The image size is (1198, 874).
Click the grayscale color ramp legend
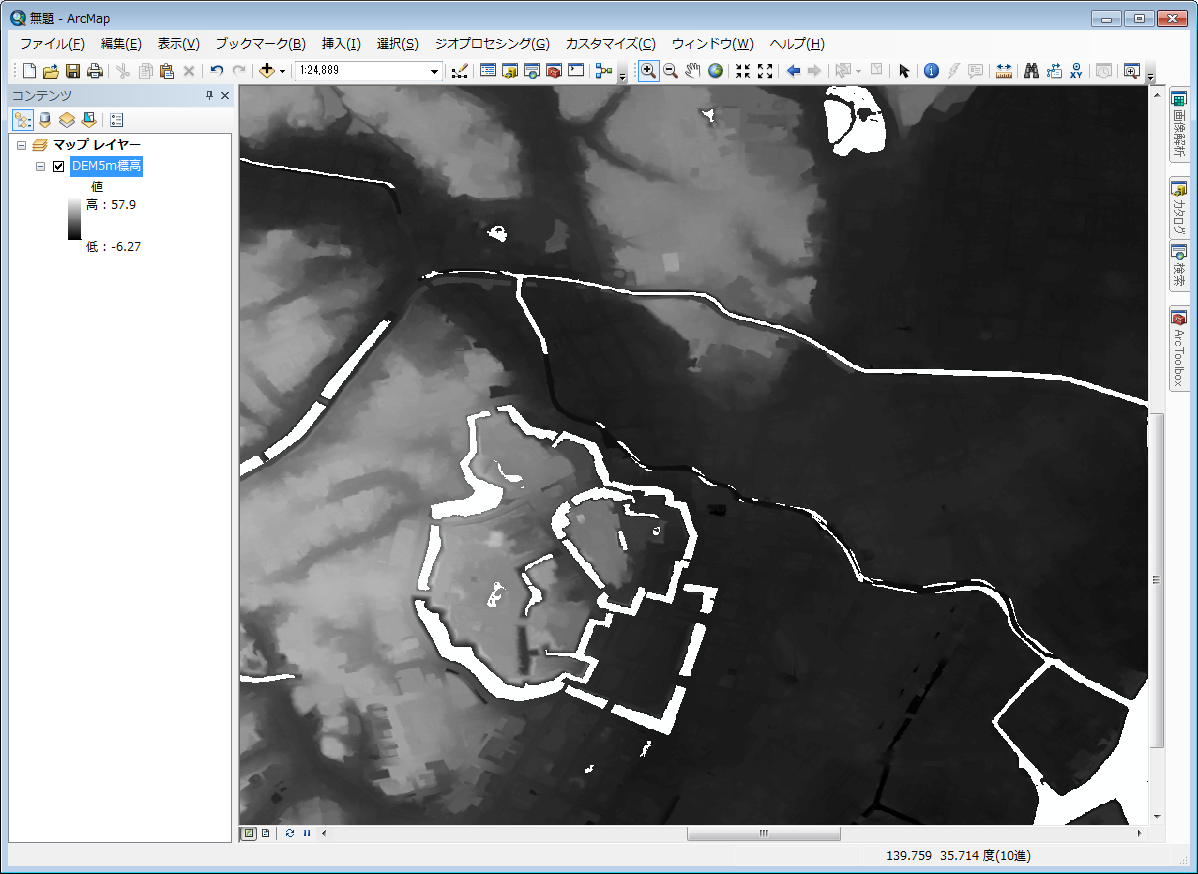pyautogui.click(x=74, y=219)
